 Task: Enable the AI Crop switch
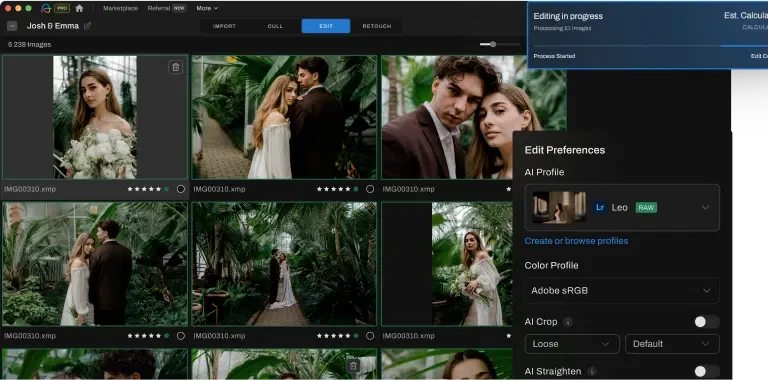(x=706, y=322)
